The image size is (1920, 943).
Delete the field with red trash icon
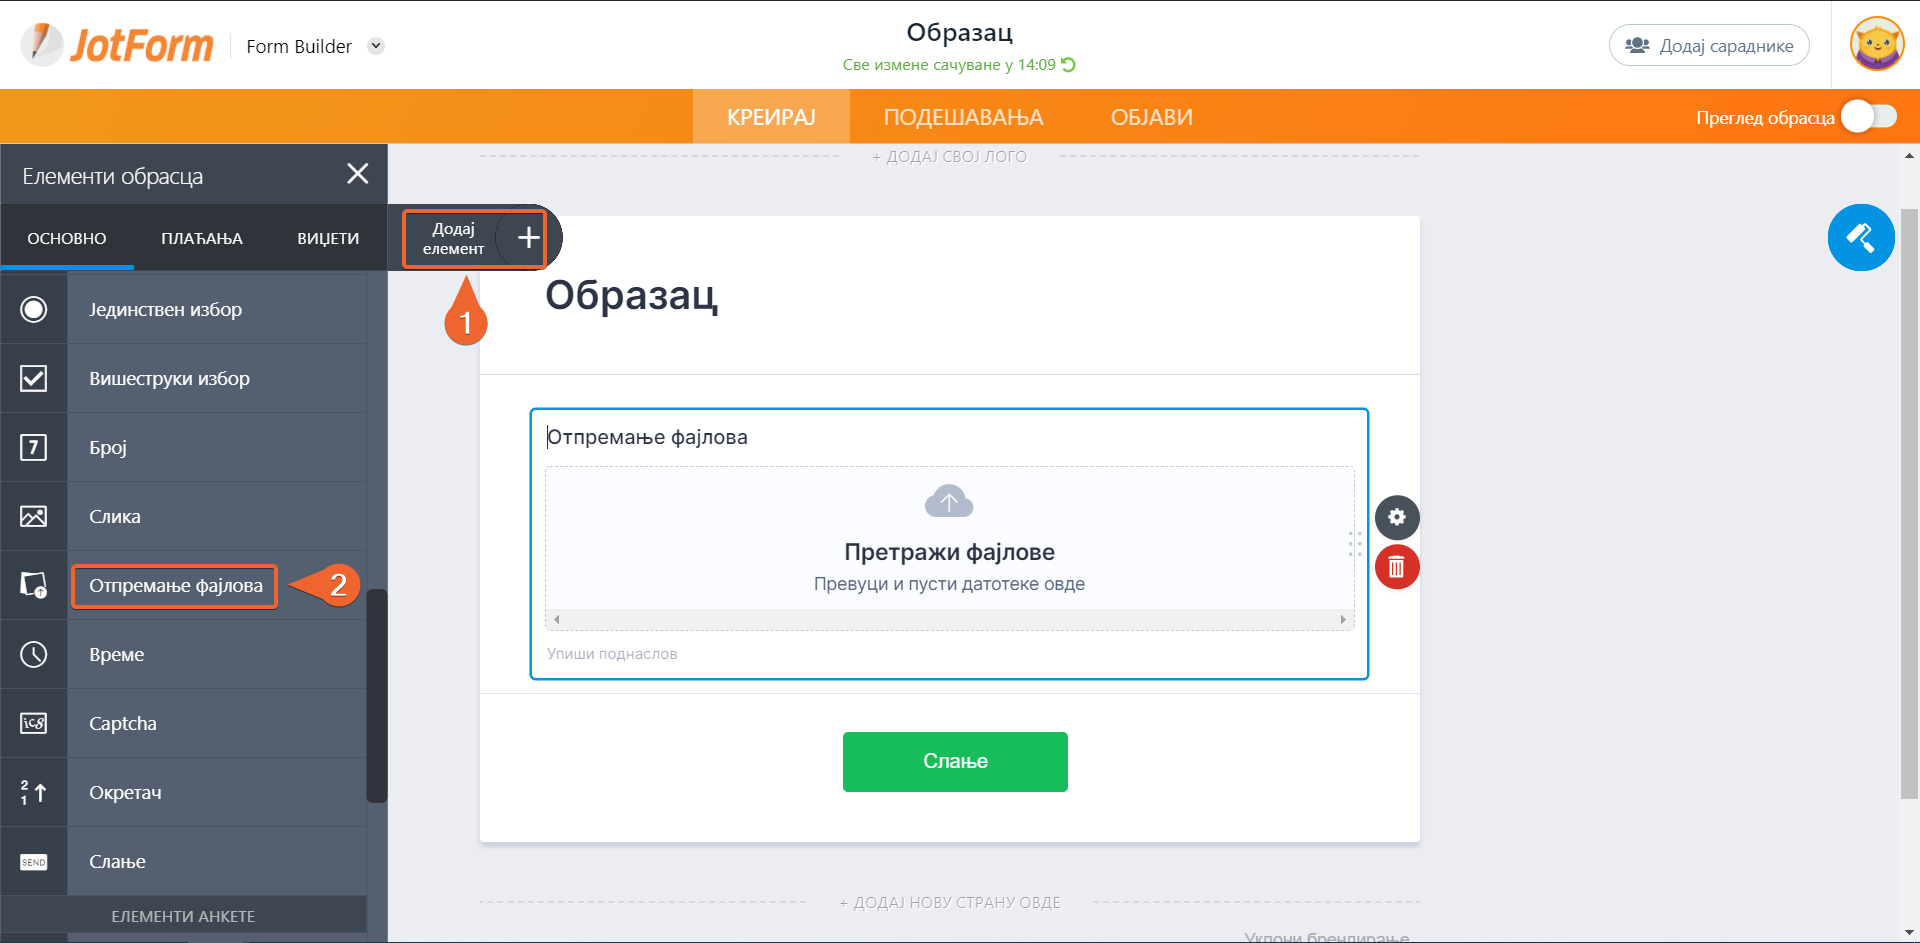pyautogui.click(x=1396, y=568)
